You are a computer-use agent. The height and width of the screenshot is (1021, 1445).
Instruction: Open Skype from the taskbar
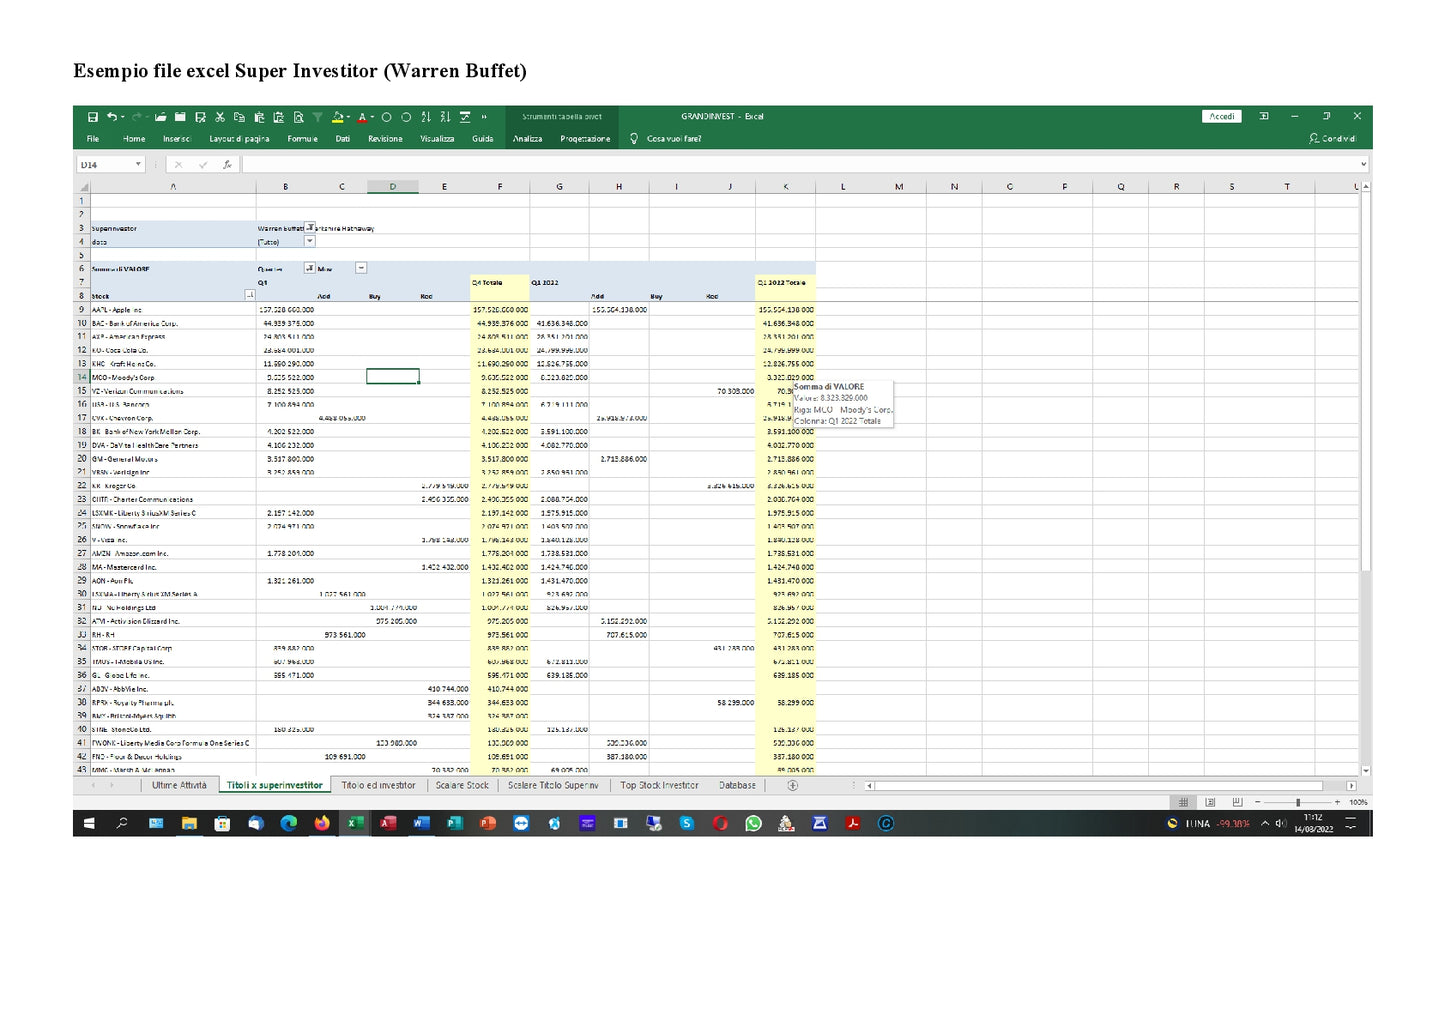pyautogui.click(x=687, y=823)
